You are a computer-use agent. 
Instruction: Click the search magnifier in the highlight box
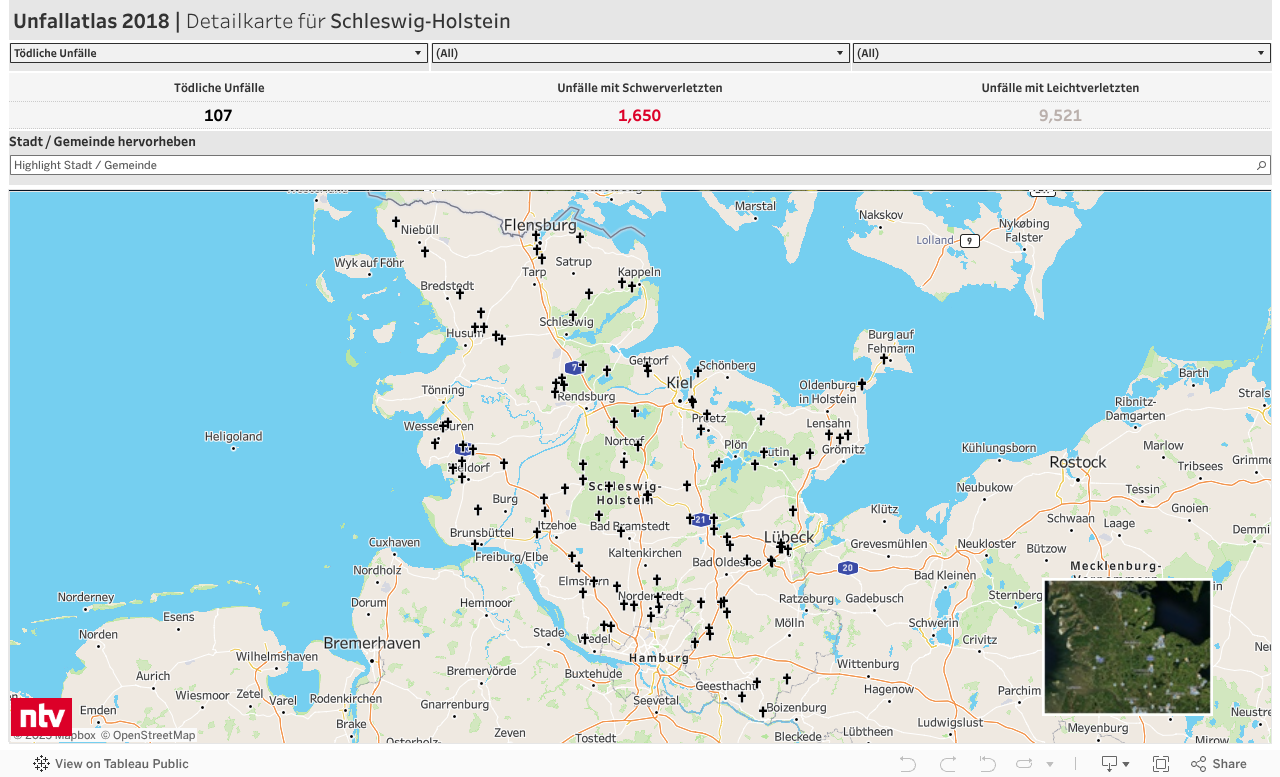pos(1262,165)
